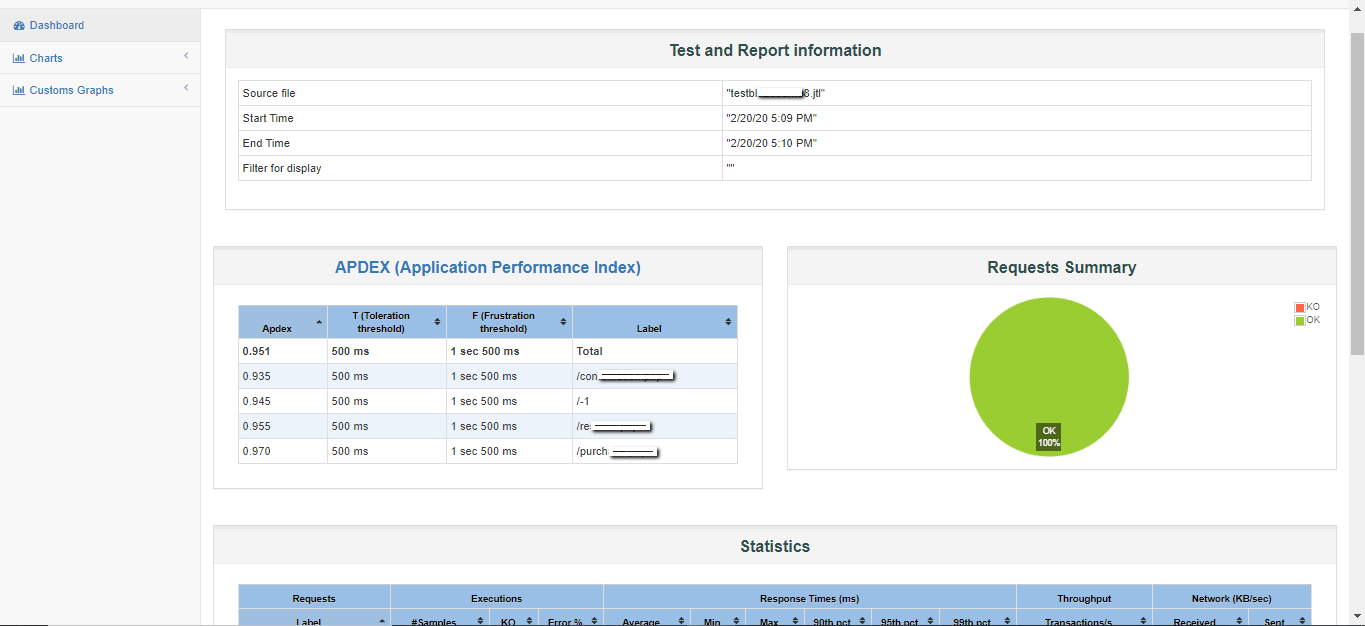Collapse the Charts submenu chevron
The image size is (1365, 626).
pyautogui.click(x=185, y=57)
